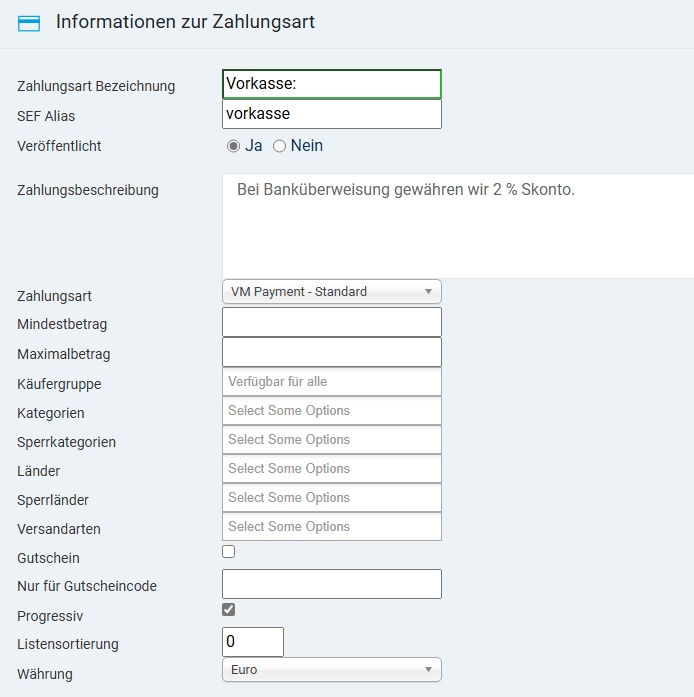
Task: Select the Nein radio button
Action: pyautogui.click(x=280, y=146)
